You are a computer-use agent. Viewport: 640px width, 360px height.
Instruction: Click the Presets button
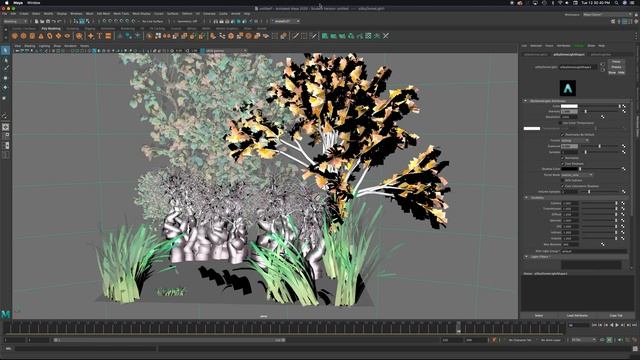(x=616, y=67)
